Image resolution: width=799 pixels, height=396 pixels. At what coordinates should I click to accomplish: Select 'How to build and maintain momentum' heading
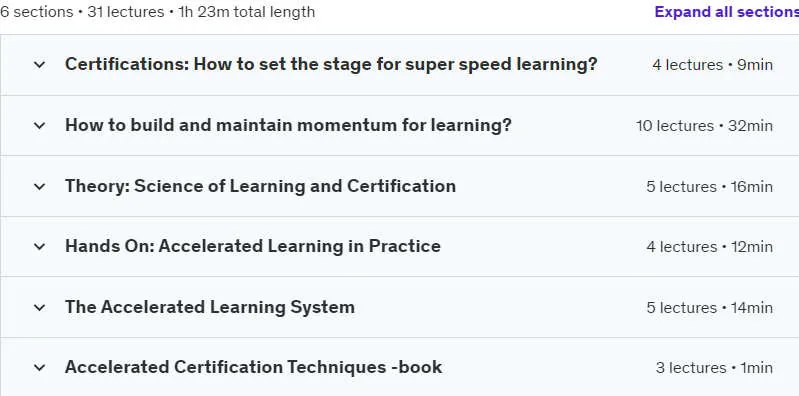pos(288,125)
